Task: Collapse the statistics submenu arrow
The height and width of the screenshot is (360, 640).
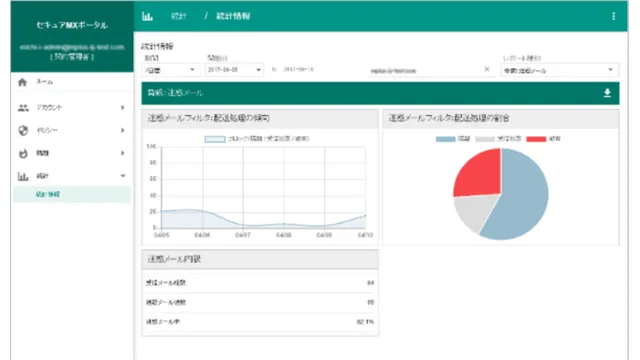Action: point(123,176)
